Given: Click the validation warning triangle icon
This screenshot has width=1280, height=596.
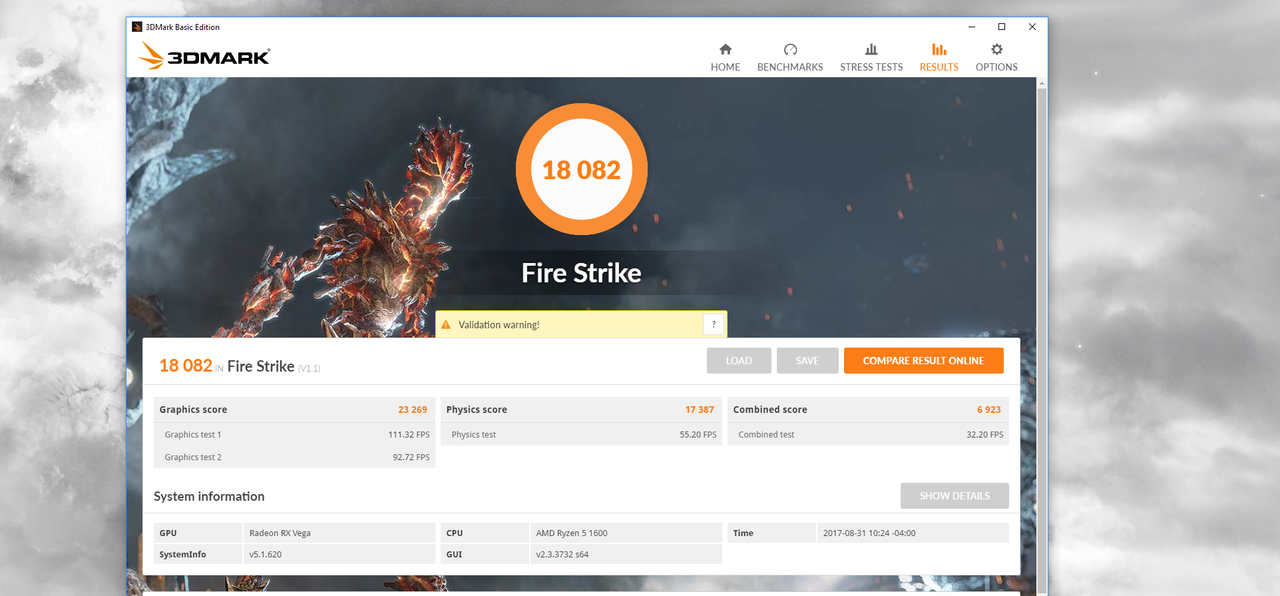Looking at the screenshot, I should 446,325.
